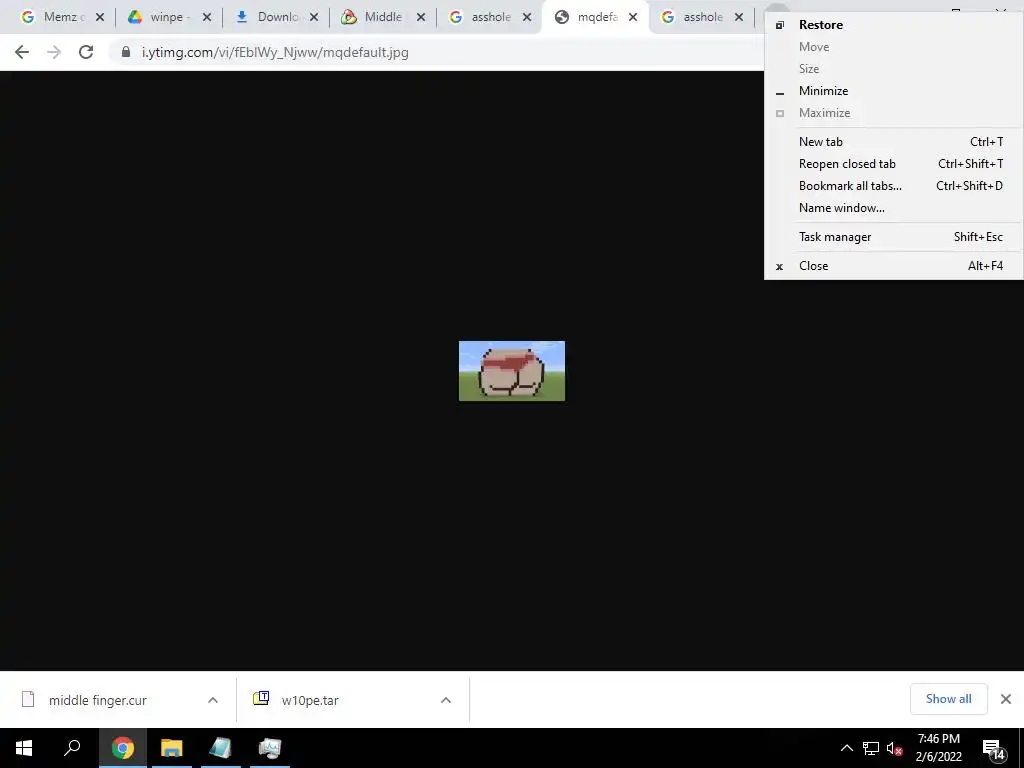Dismiss the downloads bar

pyautogui.click(x=1006, y=699)
